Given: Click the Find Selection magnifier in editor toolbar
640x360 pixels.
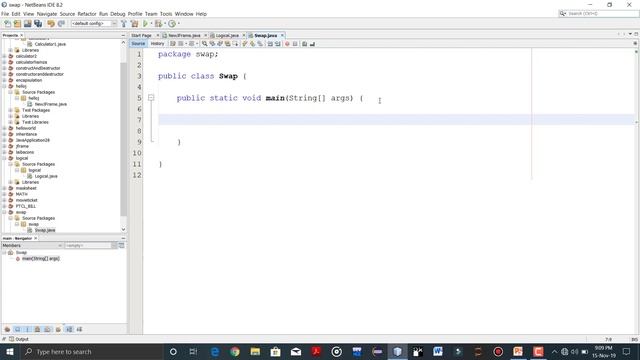Looking at the screenshot, I should coord(204,44).
